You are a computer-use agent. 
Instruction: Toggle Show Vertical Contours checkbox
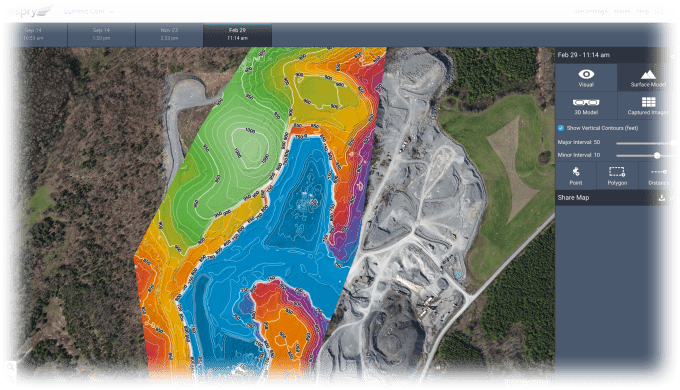pyautogui.click(x=561, y=128)
